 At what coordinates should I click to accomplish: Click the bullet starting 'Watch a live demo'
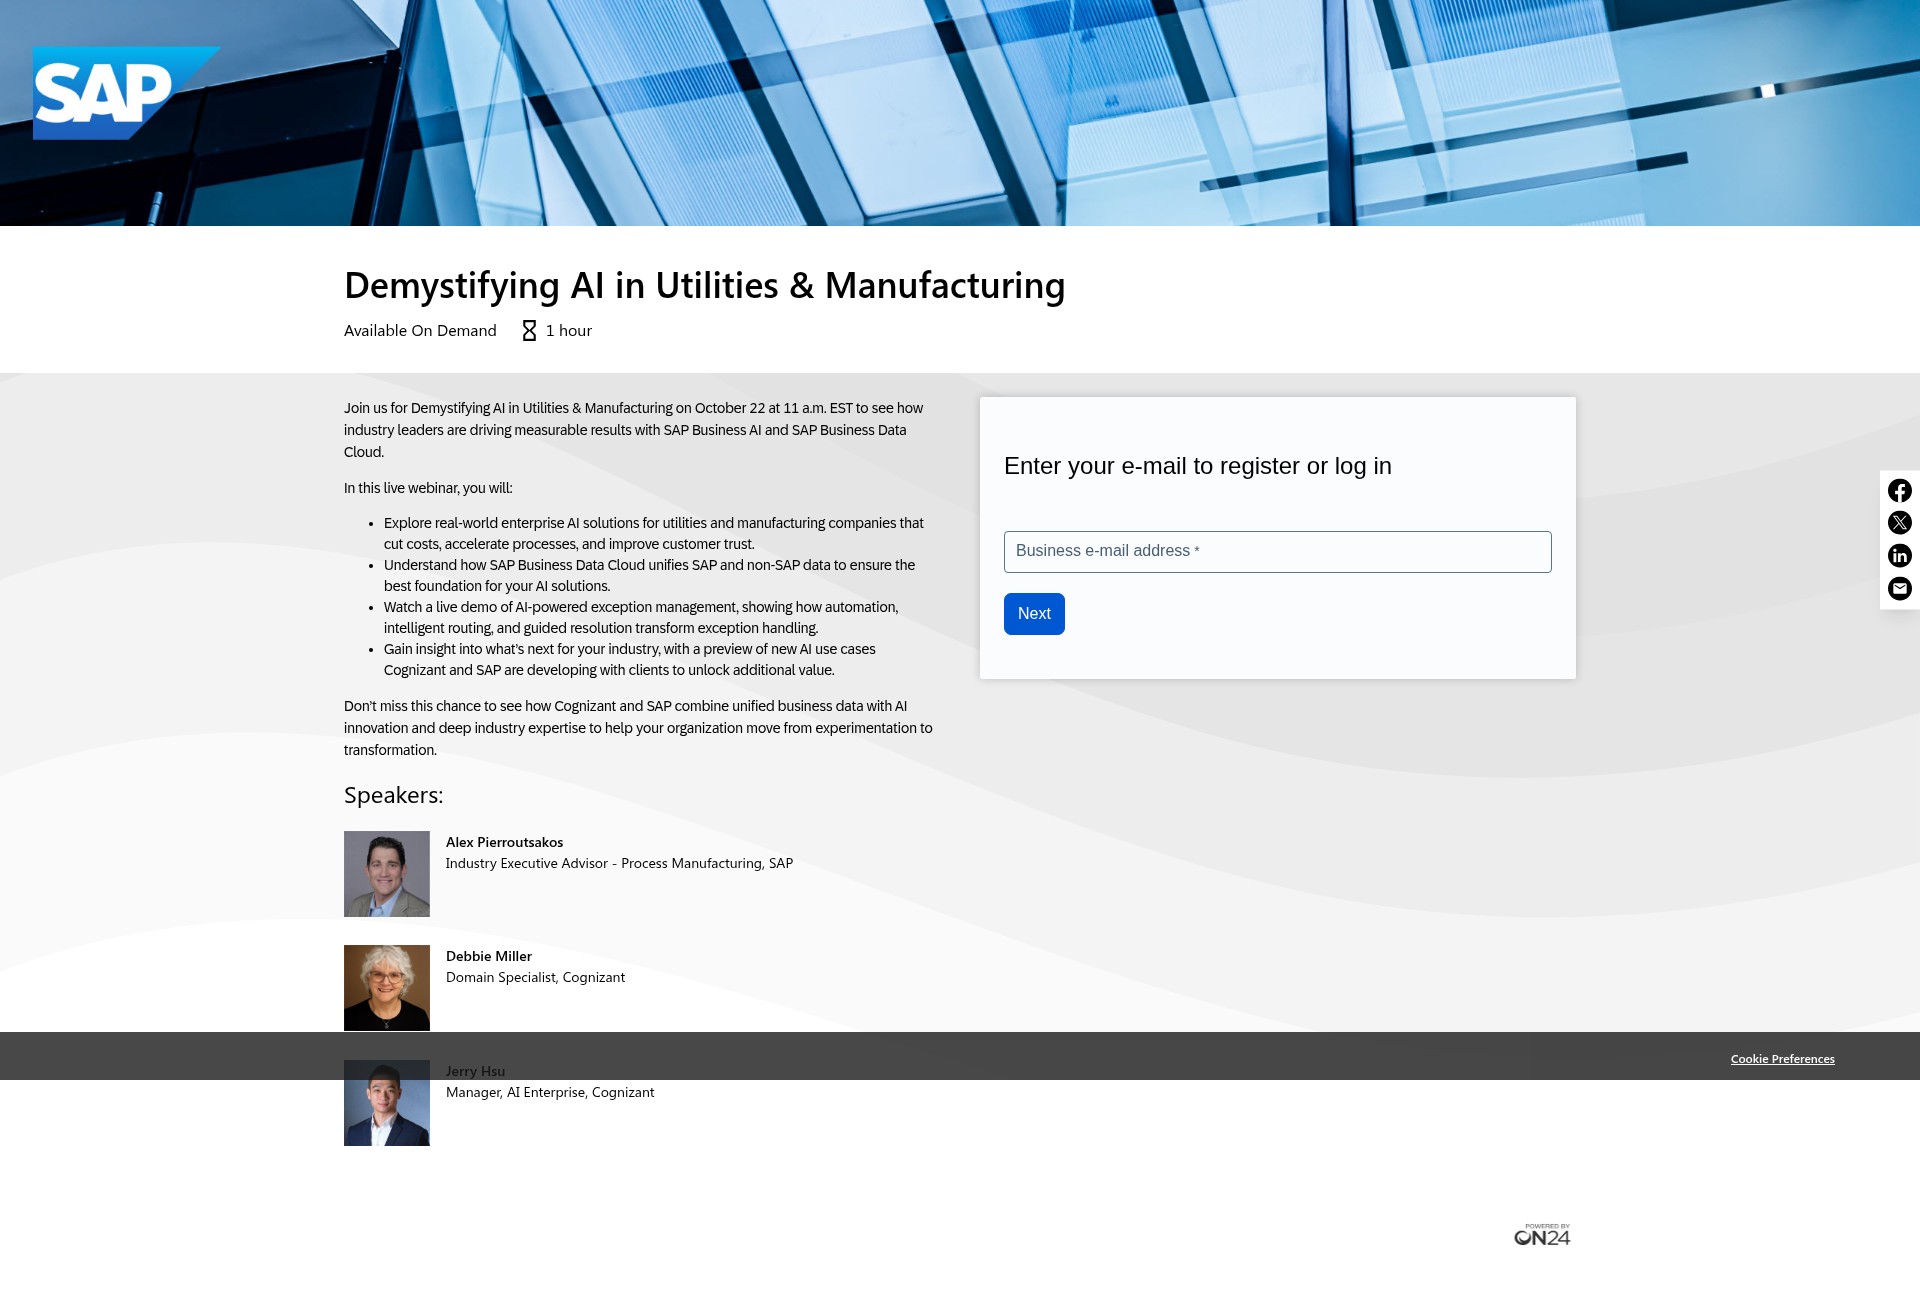(641, 618)
